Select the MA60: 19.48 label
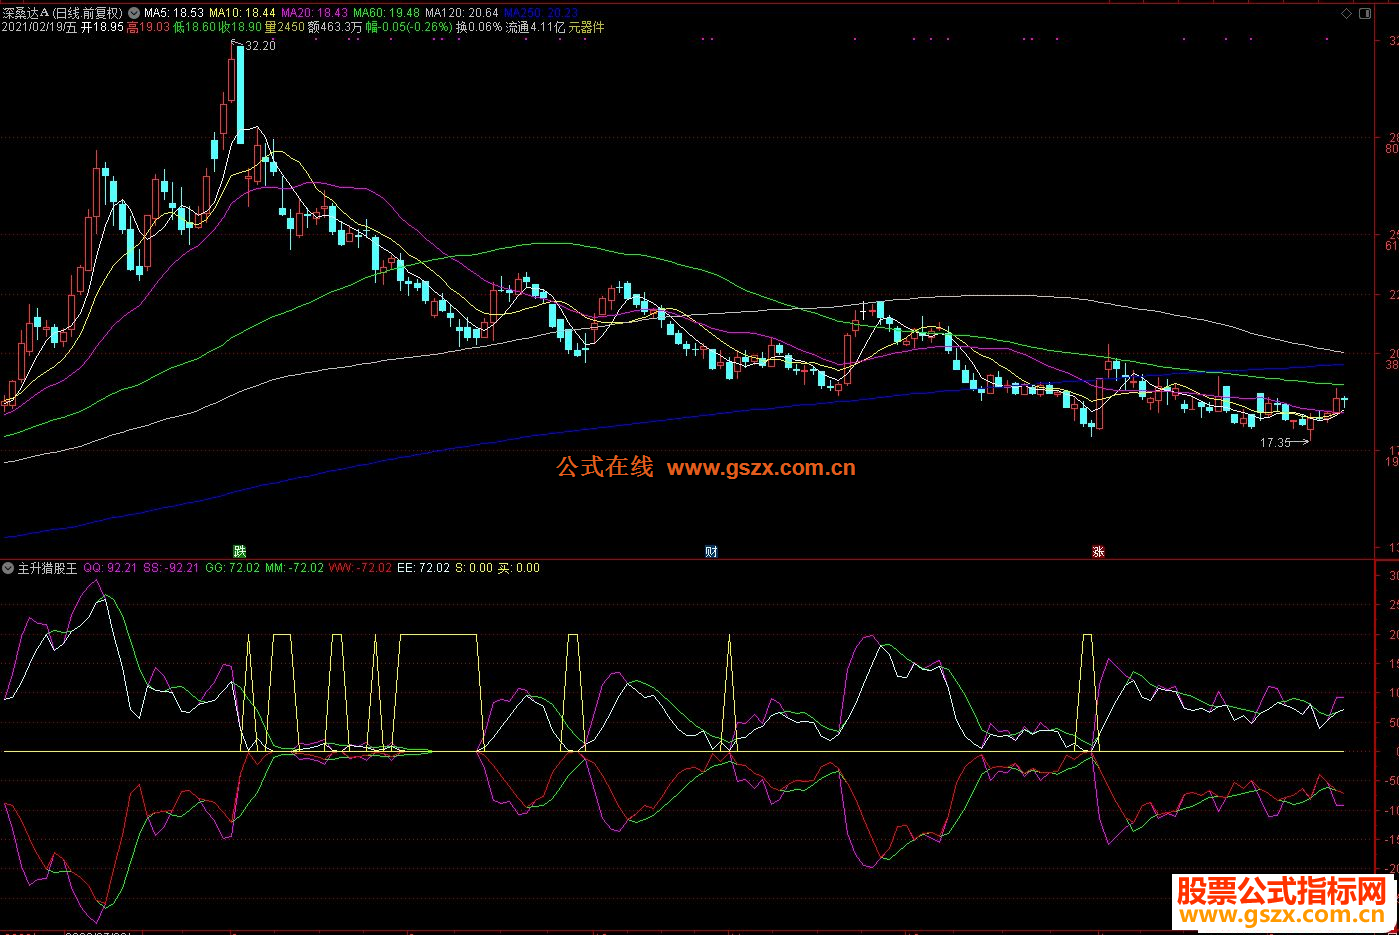Image resolution: width=1399 pixels, height=935 pixels. click(x=387, y=13)
